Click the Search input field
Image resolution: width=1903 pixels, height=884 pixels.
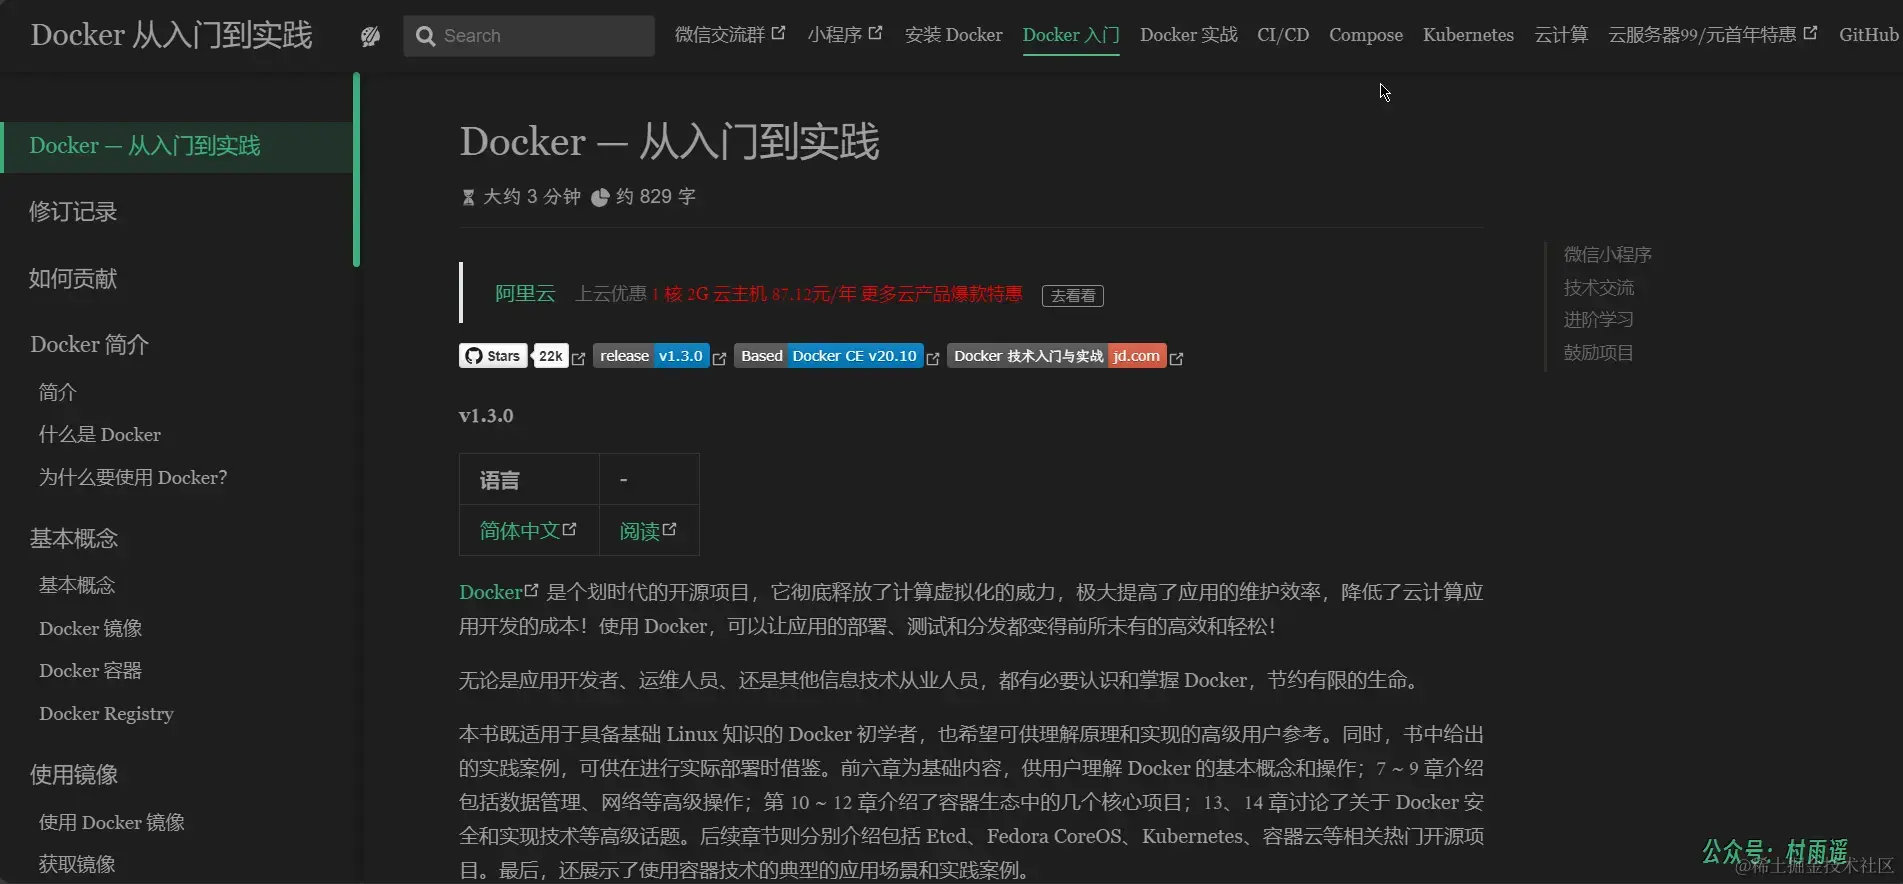coord(529,36)
